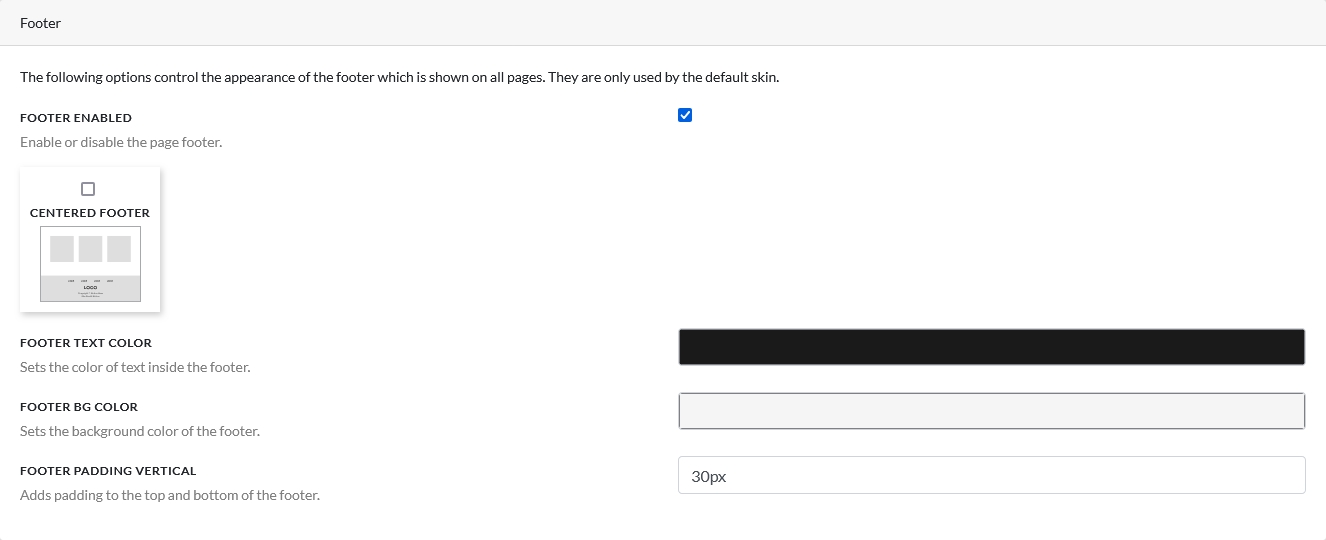
Task: Click the FOOTER TEXT COLOR label
Action: 86,343
